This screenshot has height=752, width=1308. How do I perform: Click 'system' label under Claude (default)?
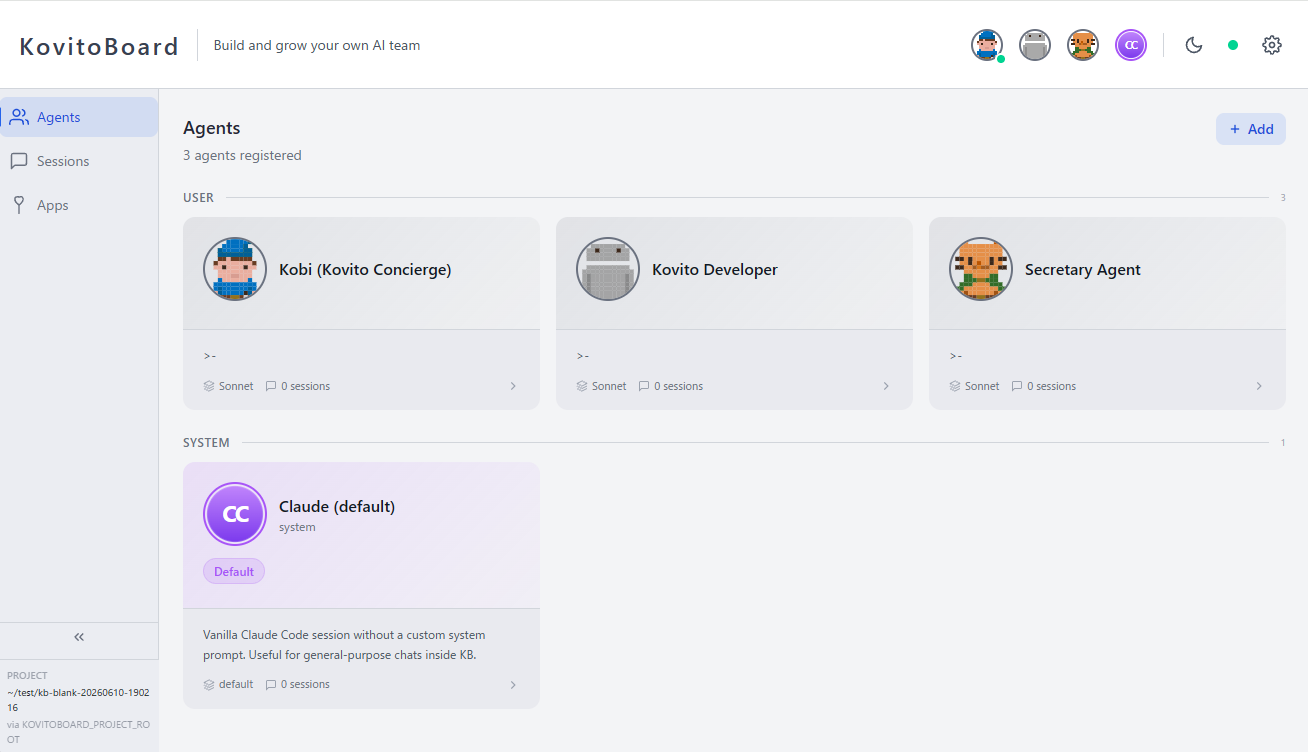tap(297, 527)
